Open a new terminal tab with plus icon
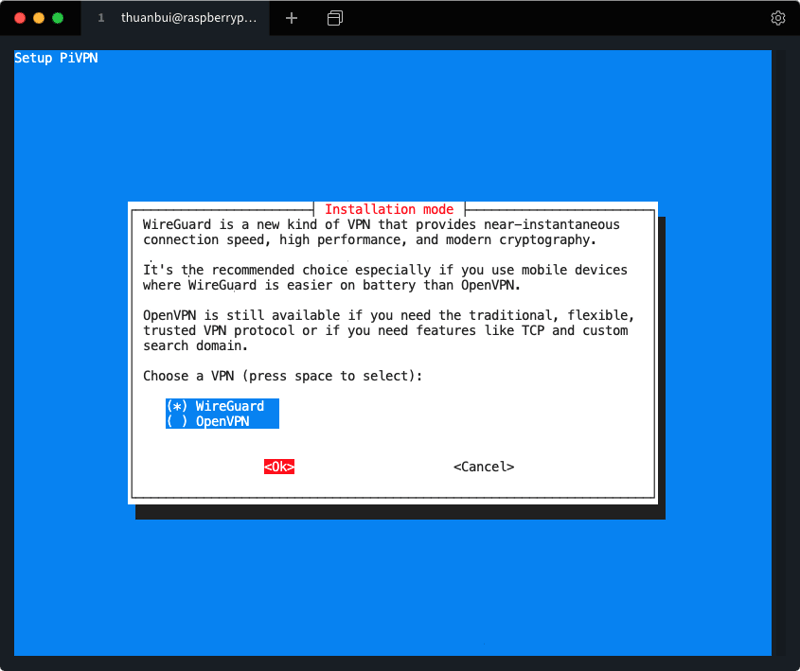The height and width of the screenshot is (671, 800). [291, 18]
